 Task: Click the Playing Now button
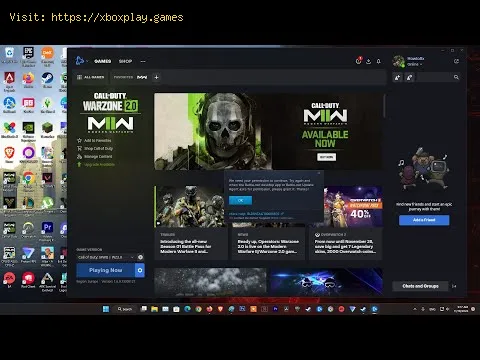click(106, 270)
